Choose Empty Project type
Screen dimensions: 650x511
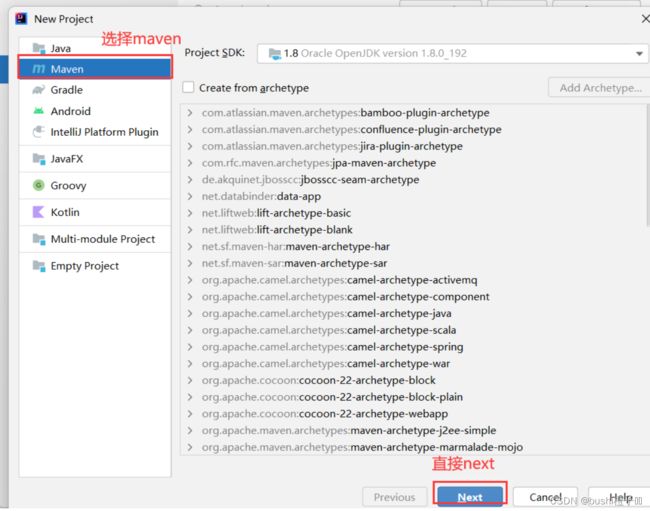click(x=95, y=266)
